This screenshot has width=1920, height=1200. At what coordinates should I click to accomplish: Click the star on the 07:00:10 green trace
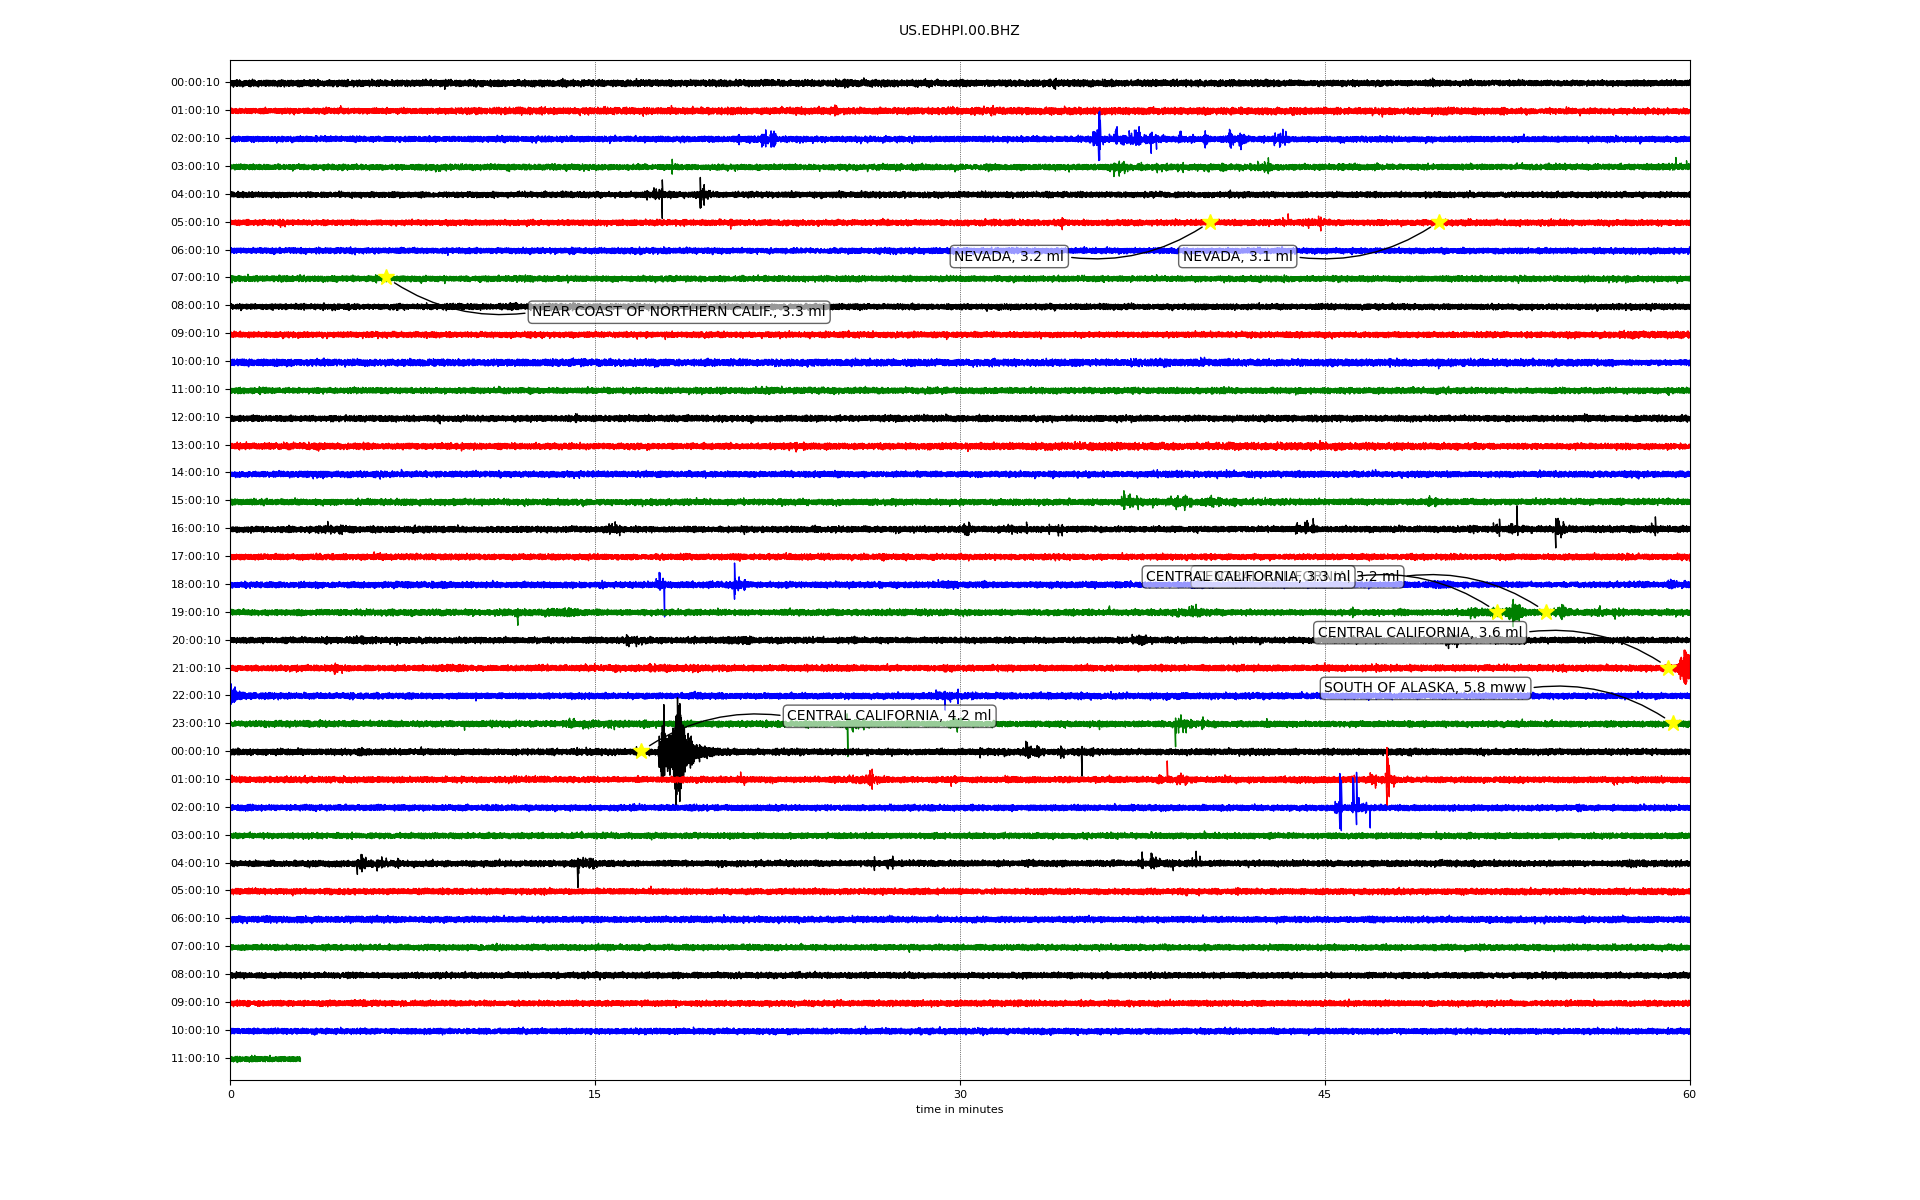coord(386,277)
